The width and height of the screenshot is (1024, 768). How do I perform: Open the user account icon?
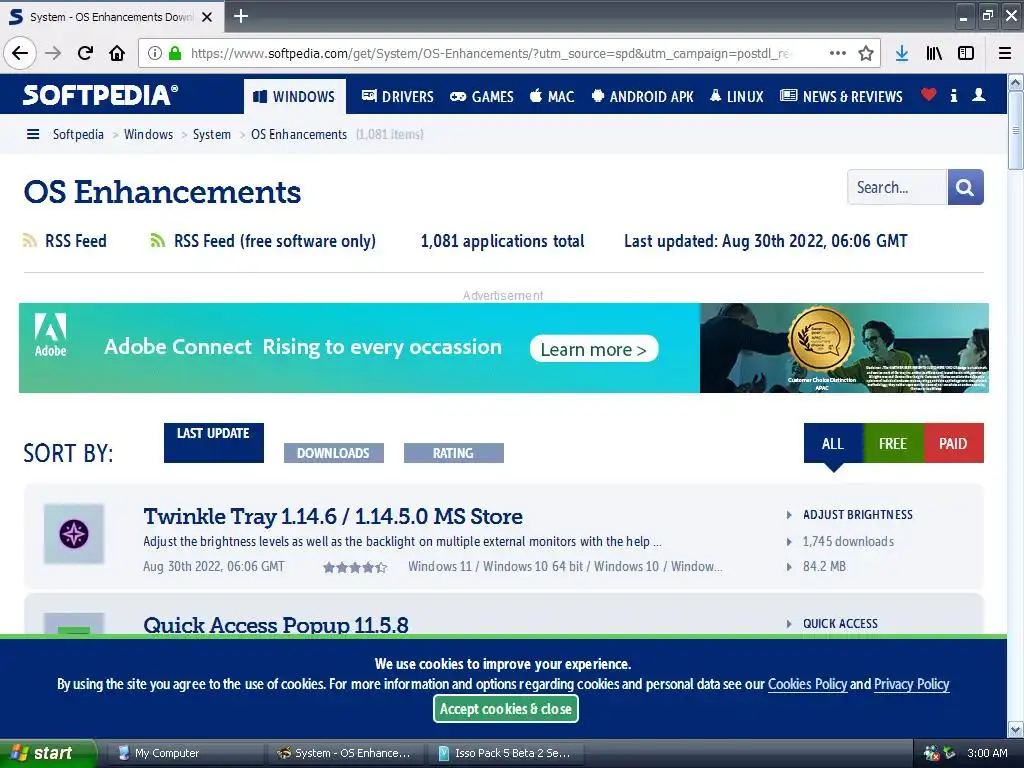pos(978,95)
